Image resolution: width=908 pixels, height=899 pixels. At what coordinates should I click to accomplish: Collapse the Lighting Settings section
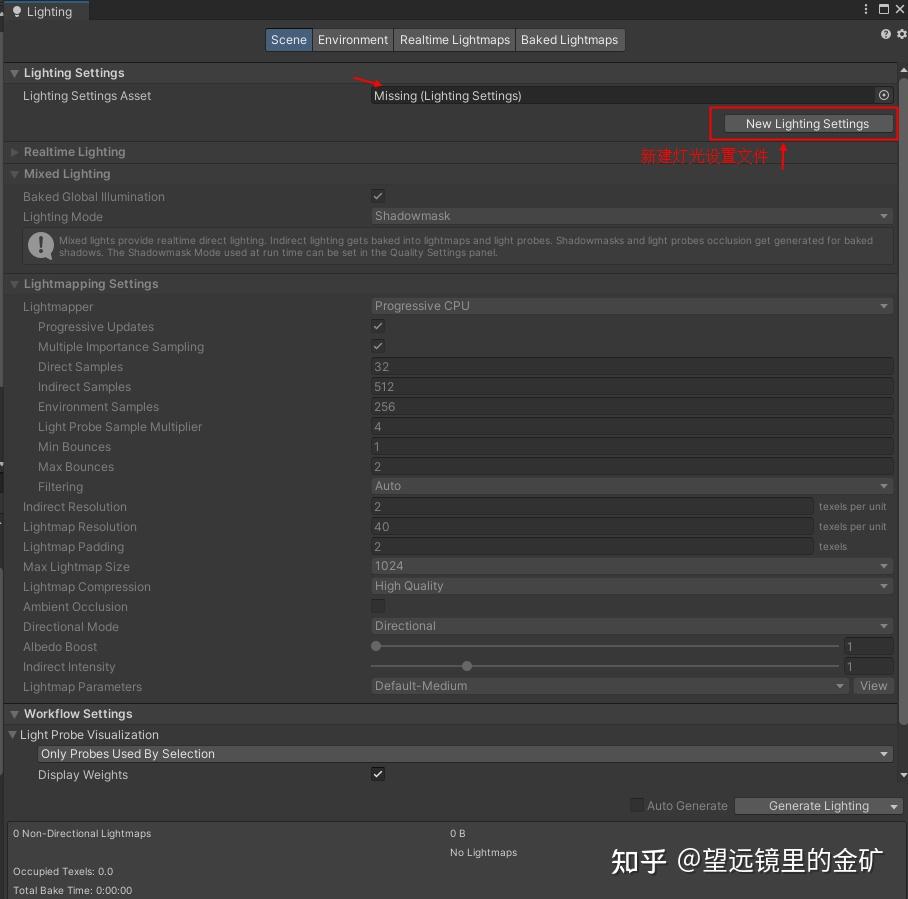tap(14, 73)
